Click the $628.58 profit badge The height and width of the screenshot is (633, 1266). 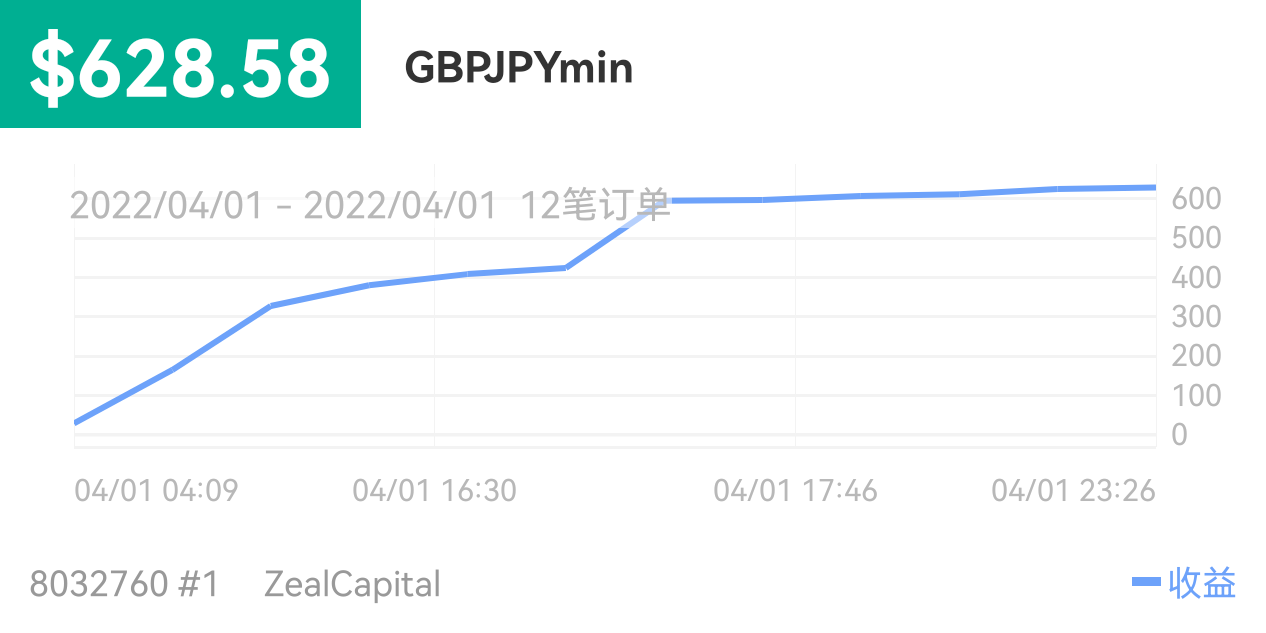tap(180, 66)
